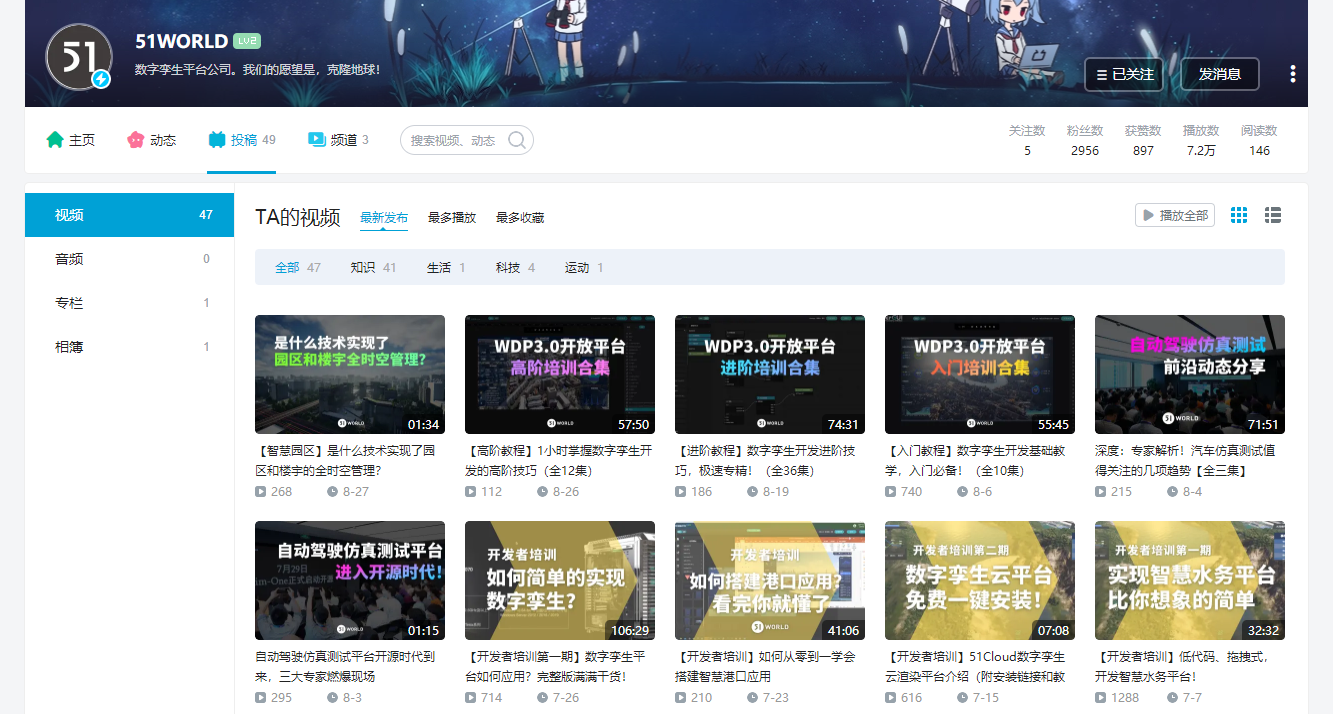Click the 粉丝数 2956 stat

[1085, 140]
